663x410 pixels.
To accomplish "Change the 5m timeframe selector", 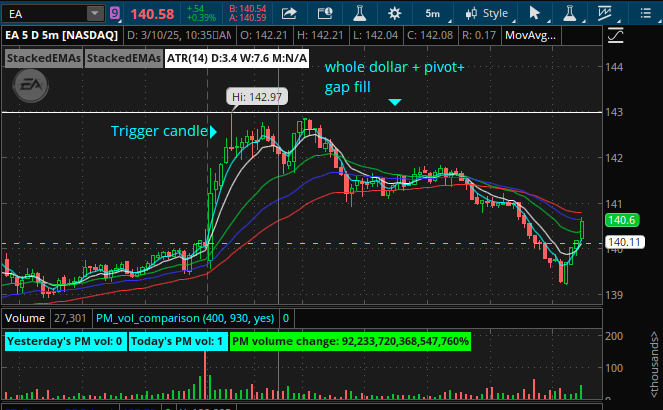I will point(433,14).
